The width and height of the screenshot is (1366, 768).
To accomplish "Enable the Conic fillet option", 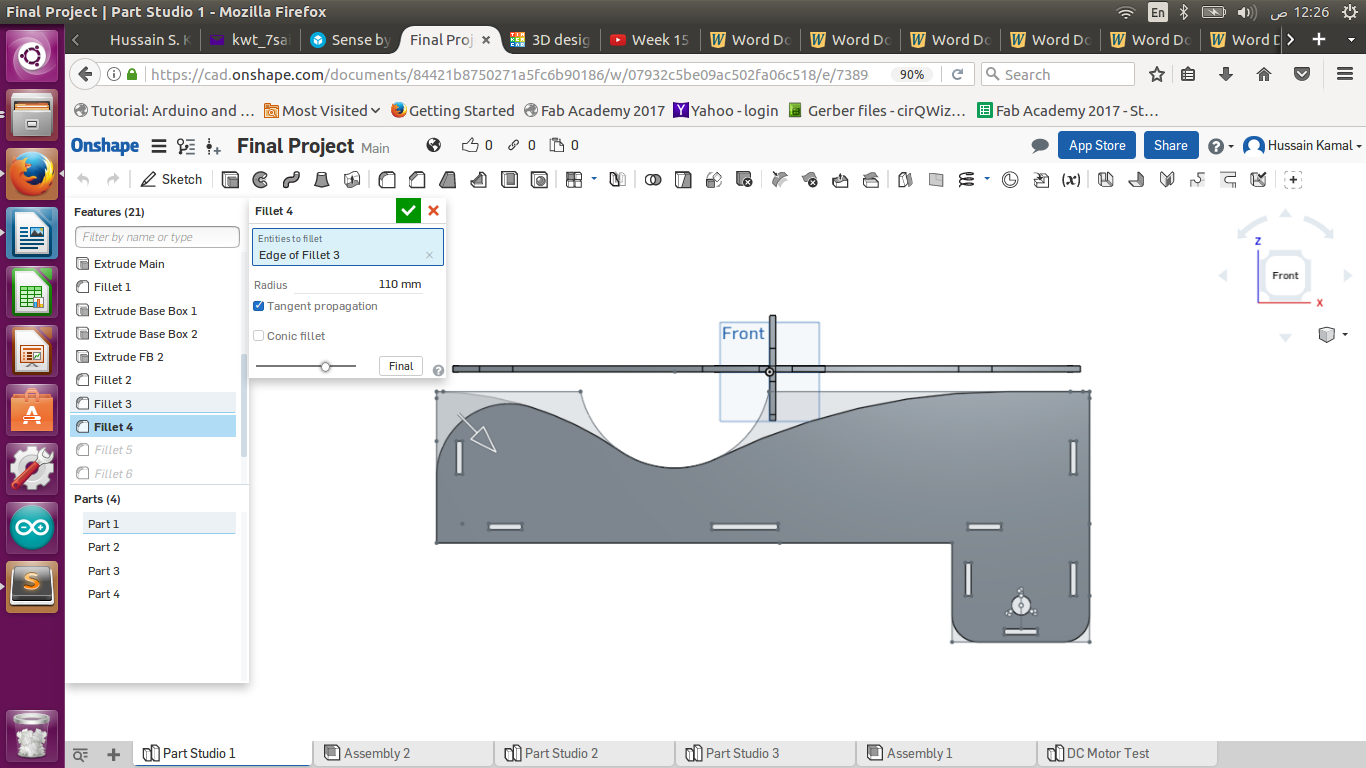I will click(259, 336).
